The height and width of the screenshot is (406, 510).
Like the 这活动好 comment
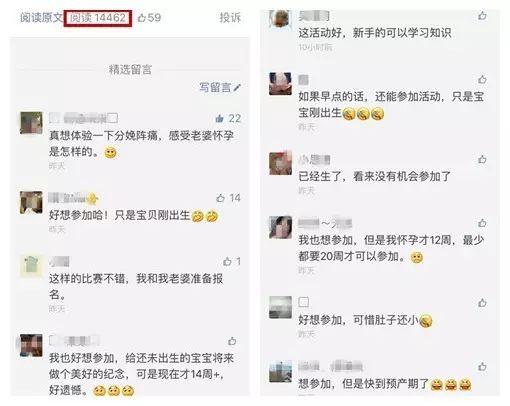[482, 15]
